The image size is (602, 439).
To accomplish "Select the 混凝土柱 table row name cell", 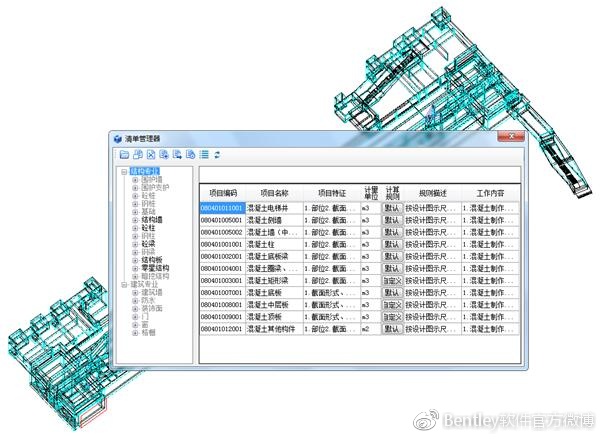I will 274,244.
